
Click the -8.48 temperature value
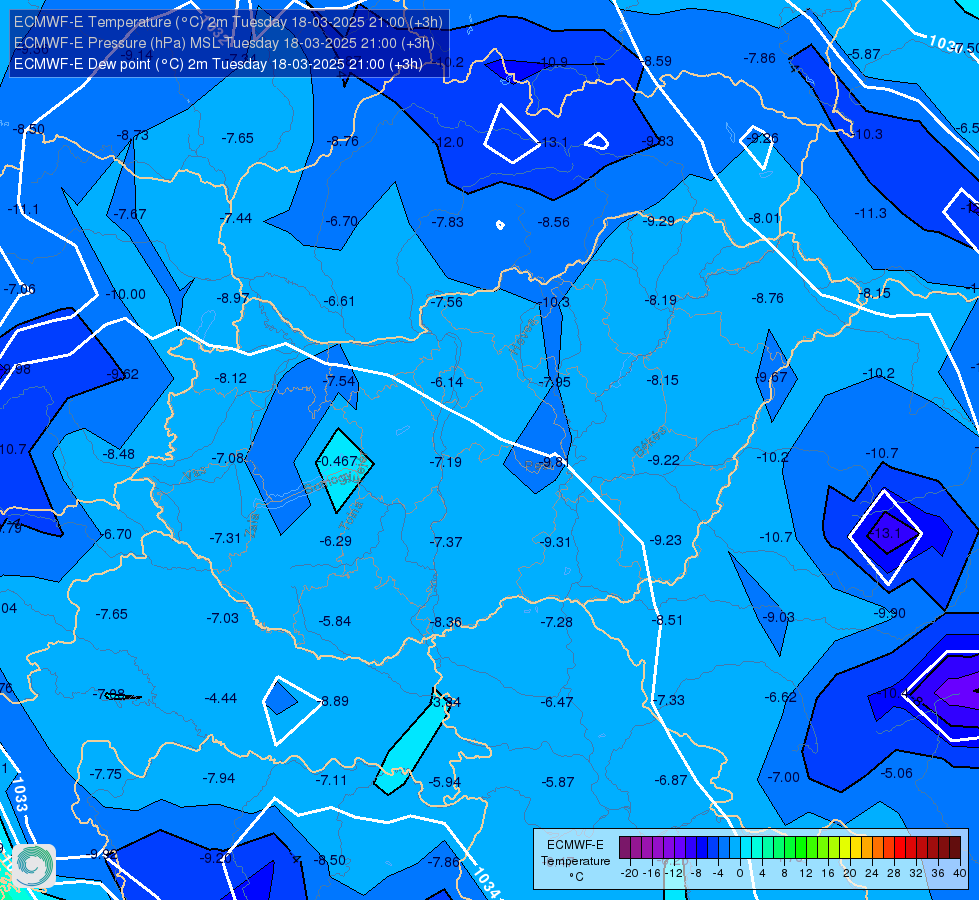coord(119,454)
